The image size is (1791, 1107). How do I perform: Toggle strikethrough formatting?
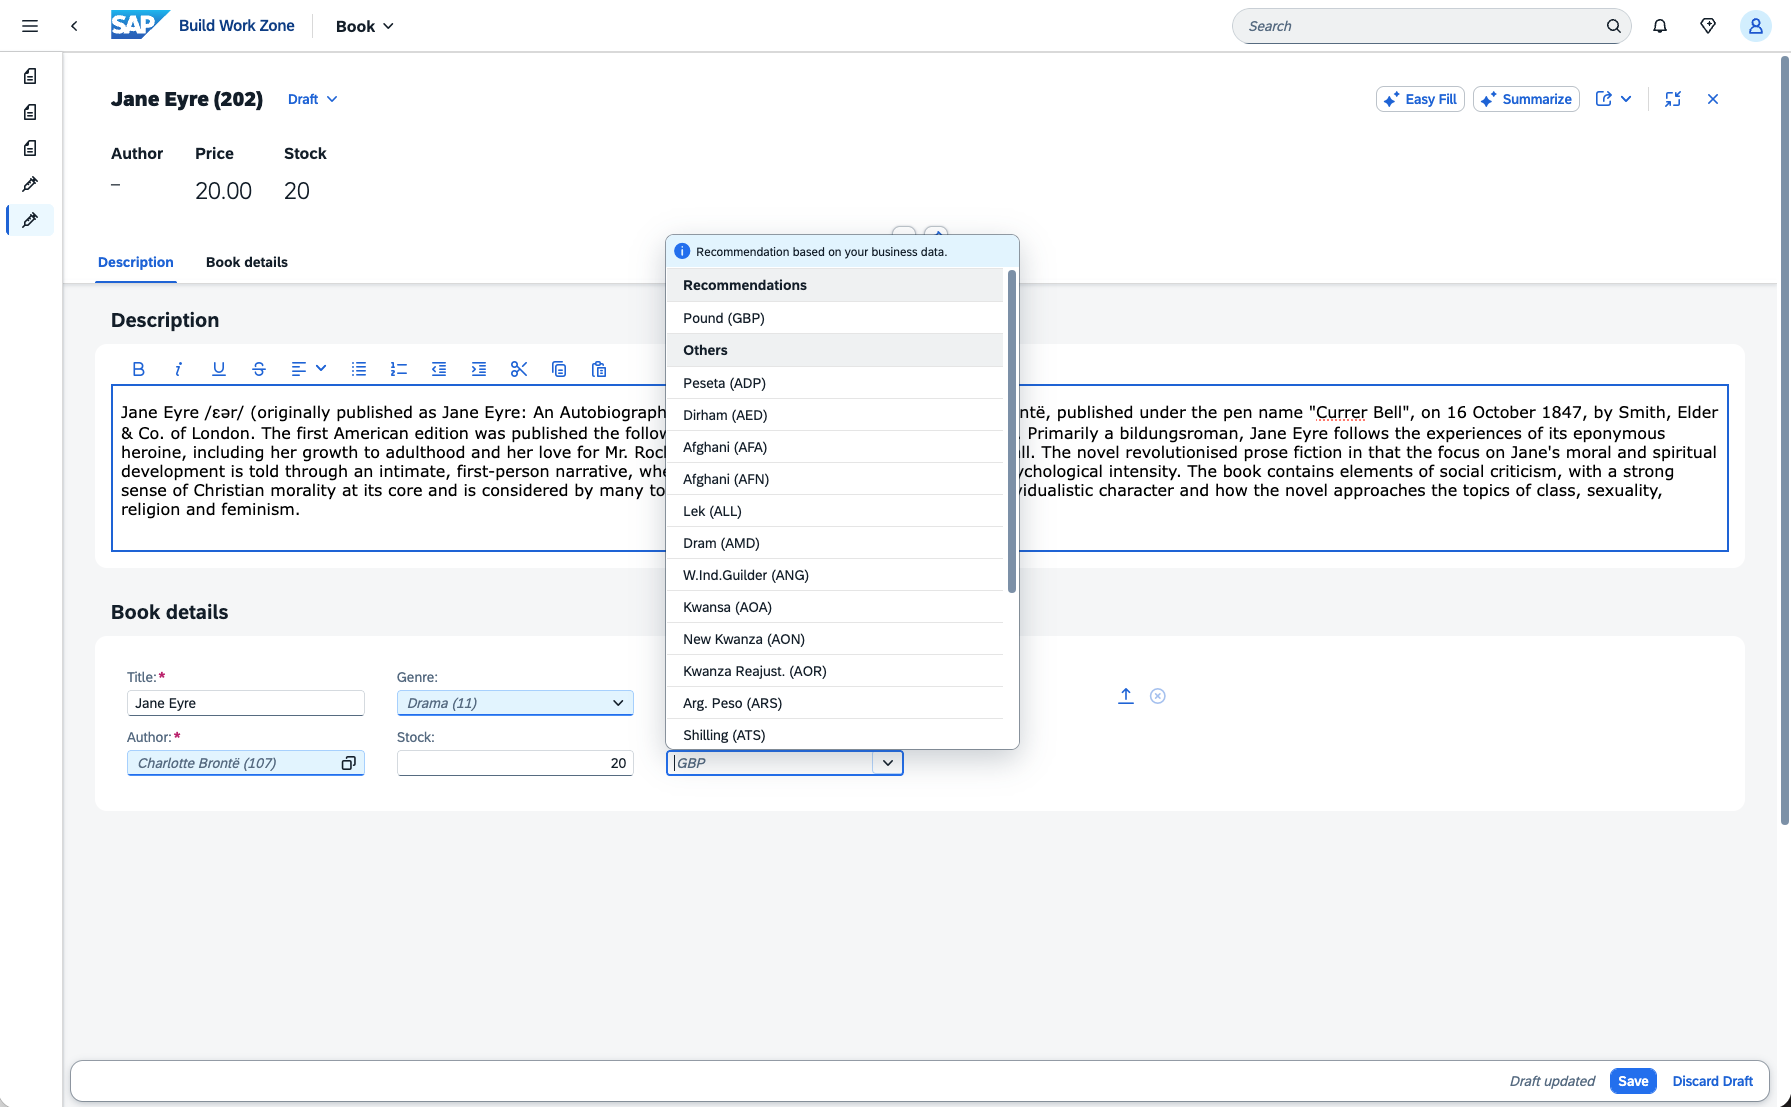pyautogui.click(x=259, y=369)
